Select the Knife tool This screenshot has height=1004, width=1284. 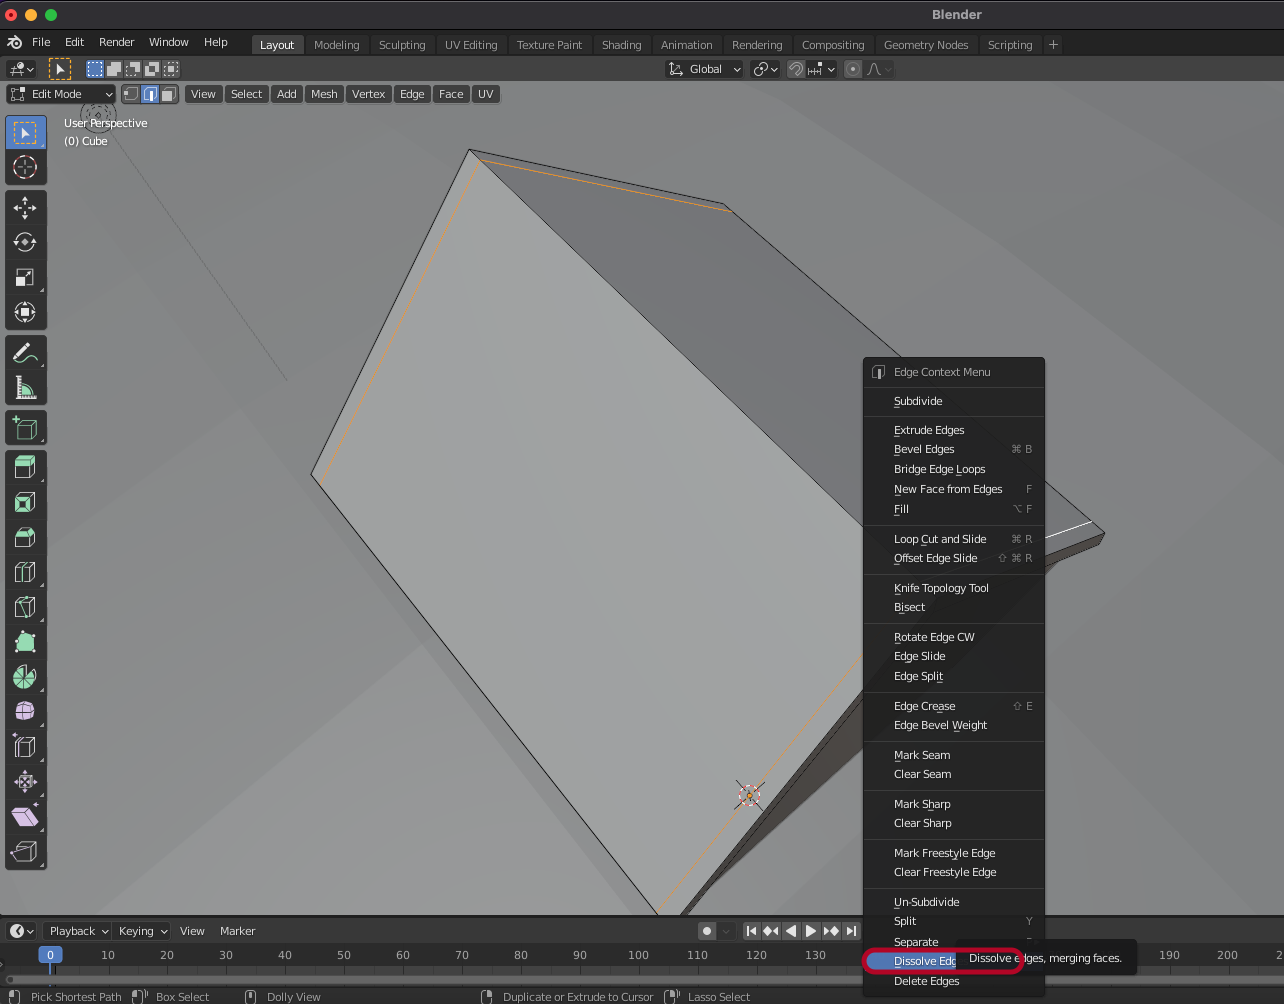click(x=25, y=607)
